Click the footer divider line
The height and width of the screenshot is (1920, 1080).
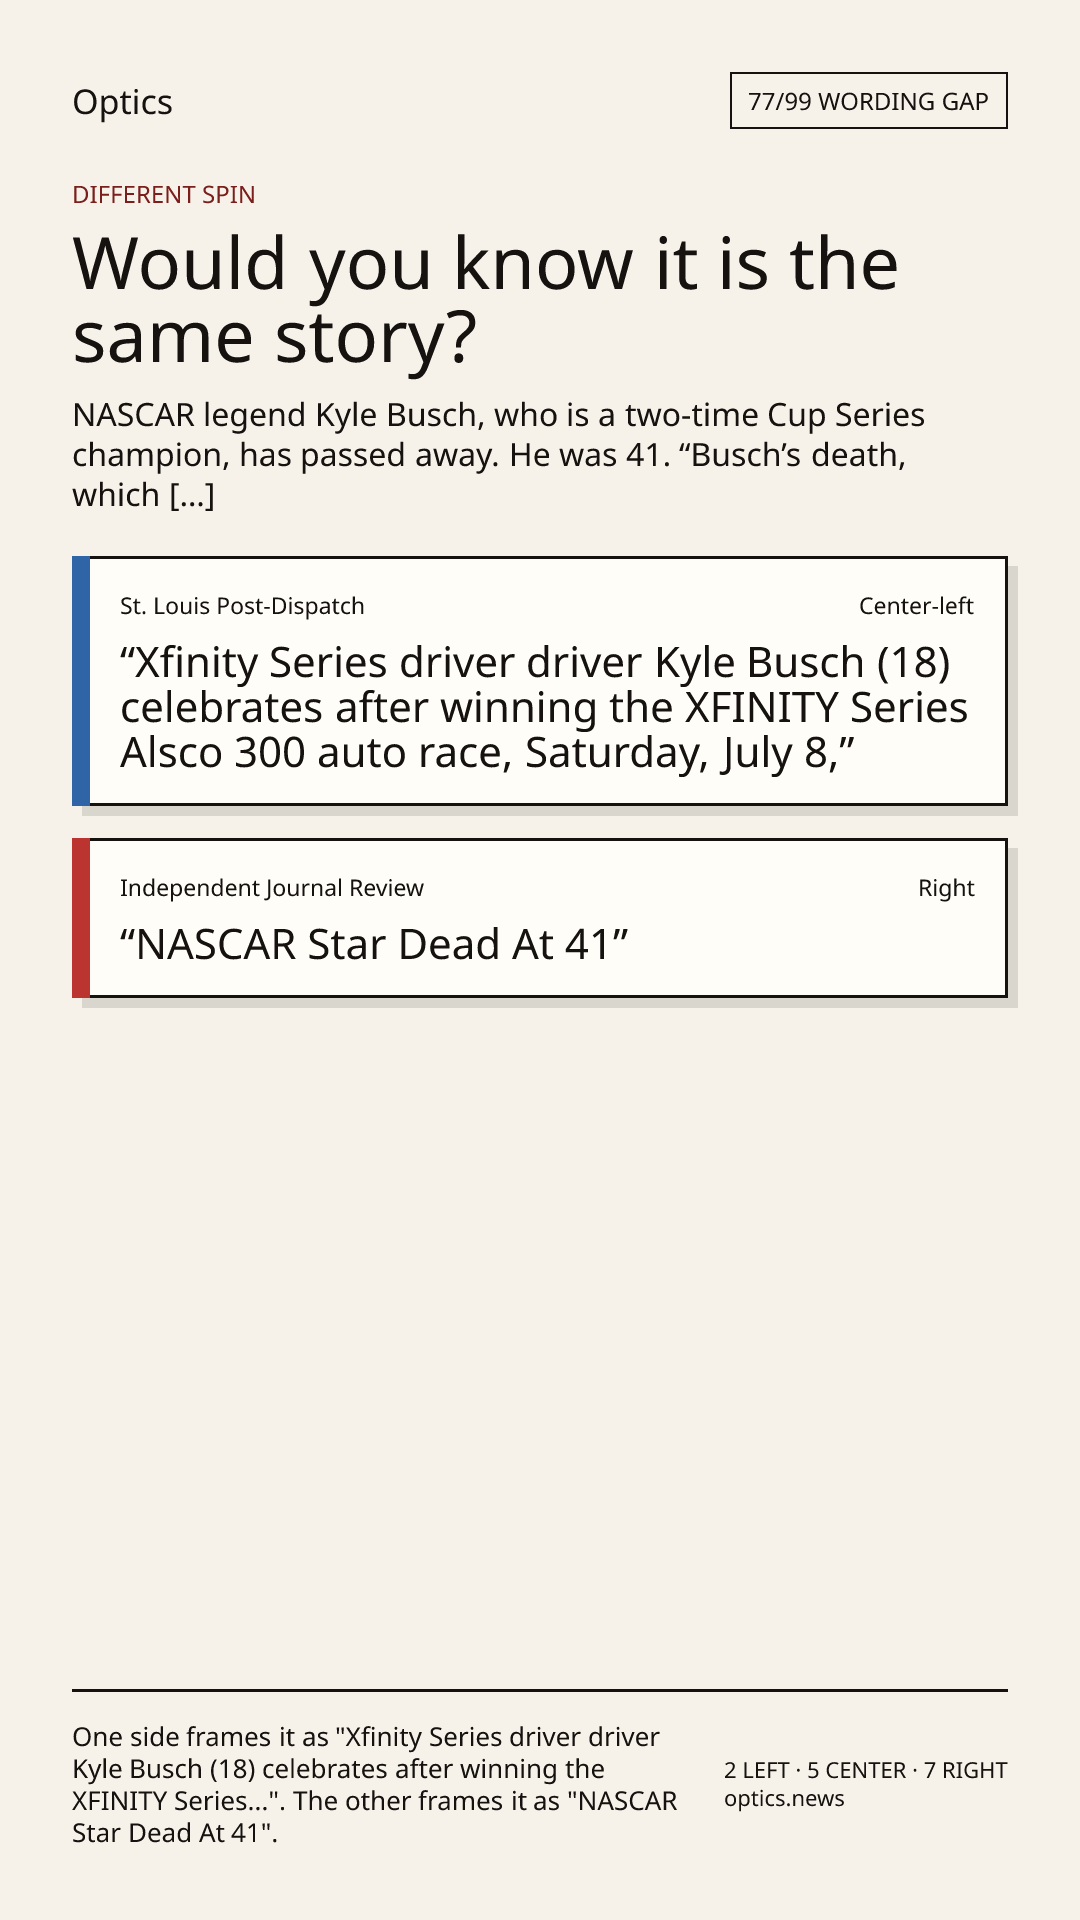[540, 1690]
